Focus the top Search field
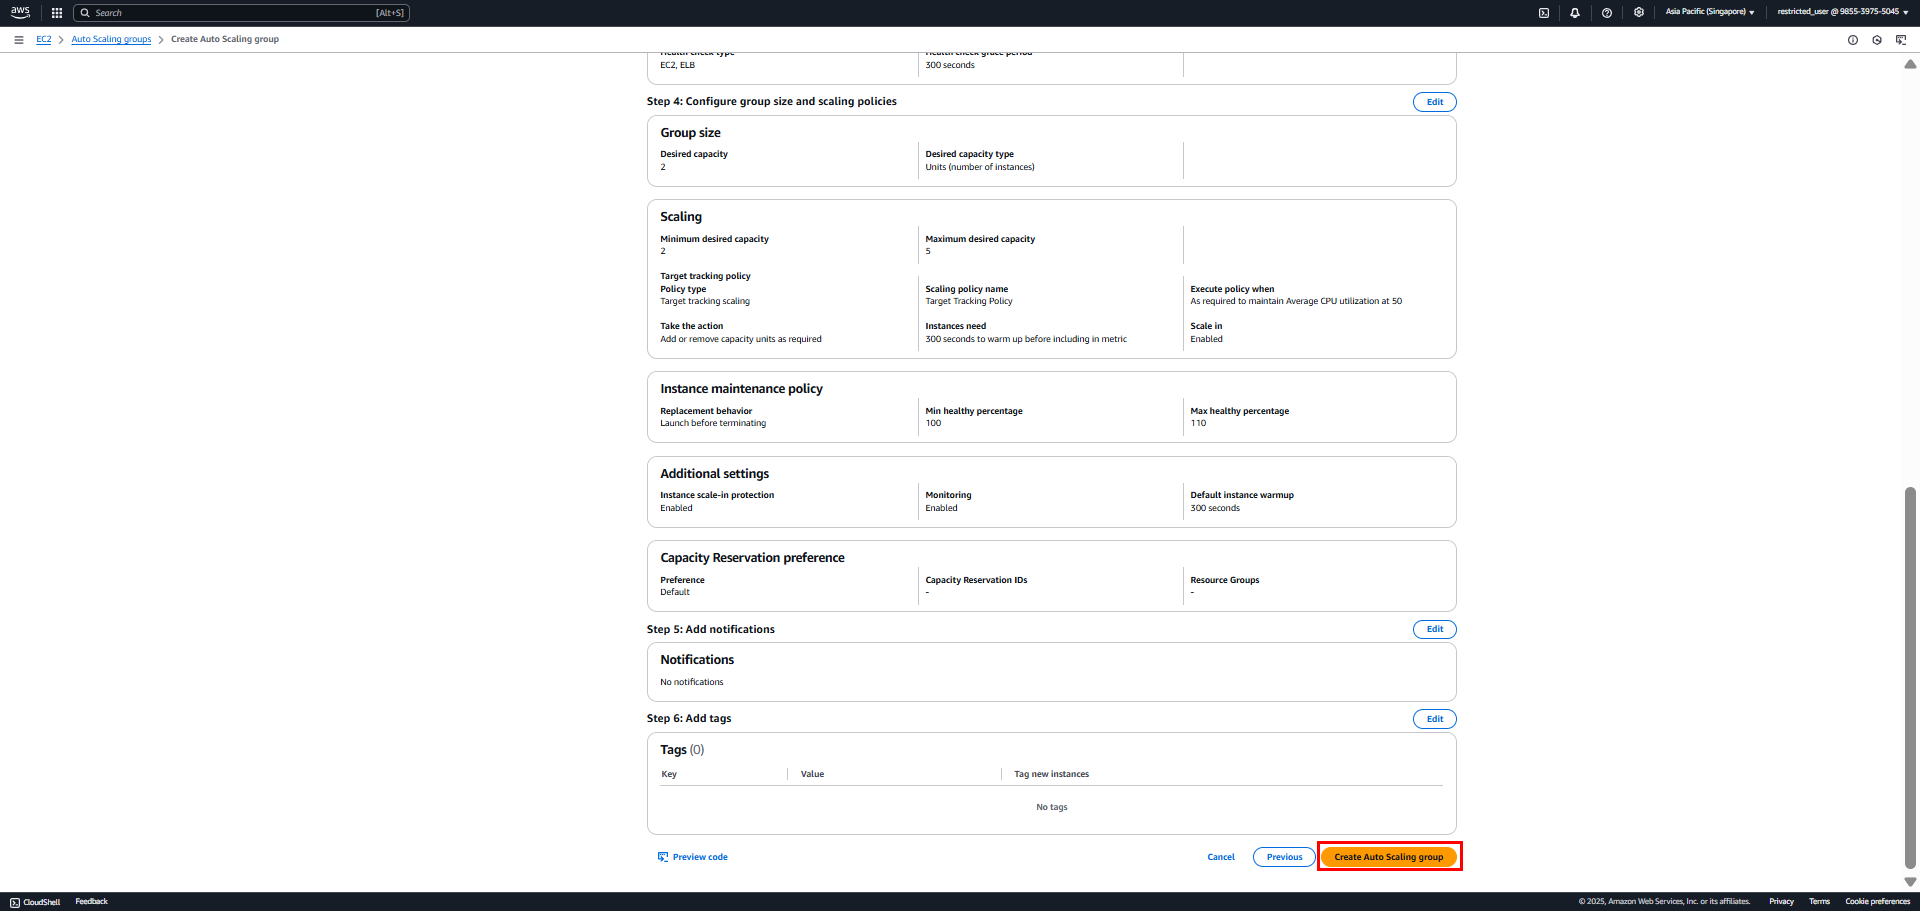This screenshot has width=1920, height=911. 241,13
